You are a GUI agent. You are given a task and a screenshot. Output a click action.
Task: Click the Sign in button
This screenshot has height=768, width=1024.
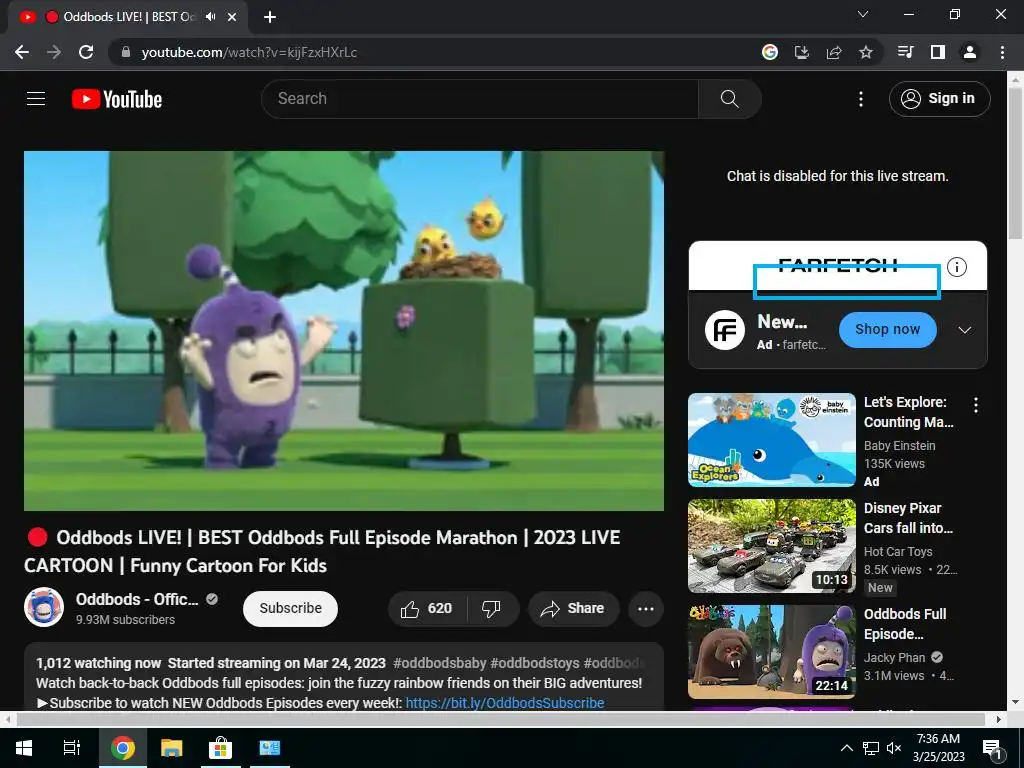point(939,99)
